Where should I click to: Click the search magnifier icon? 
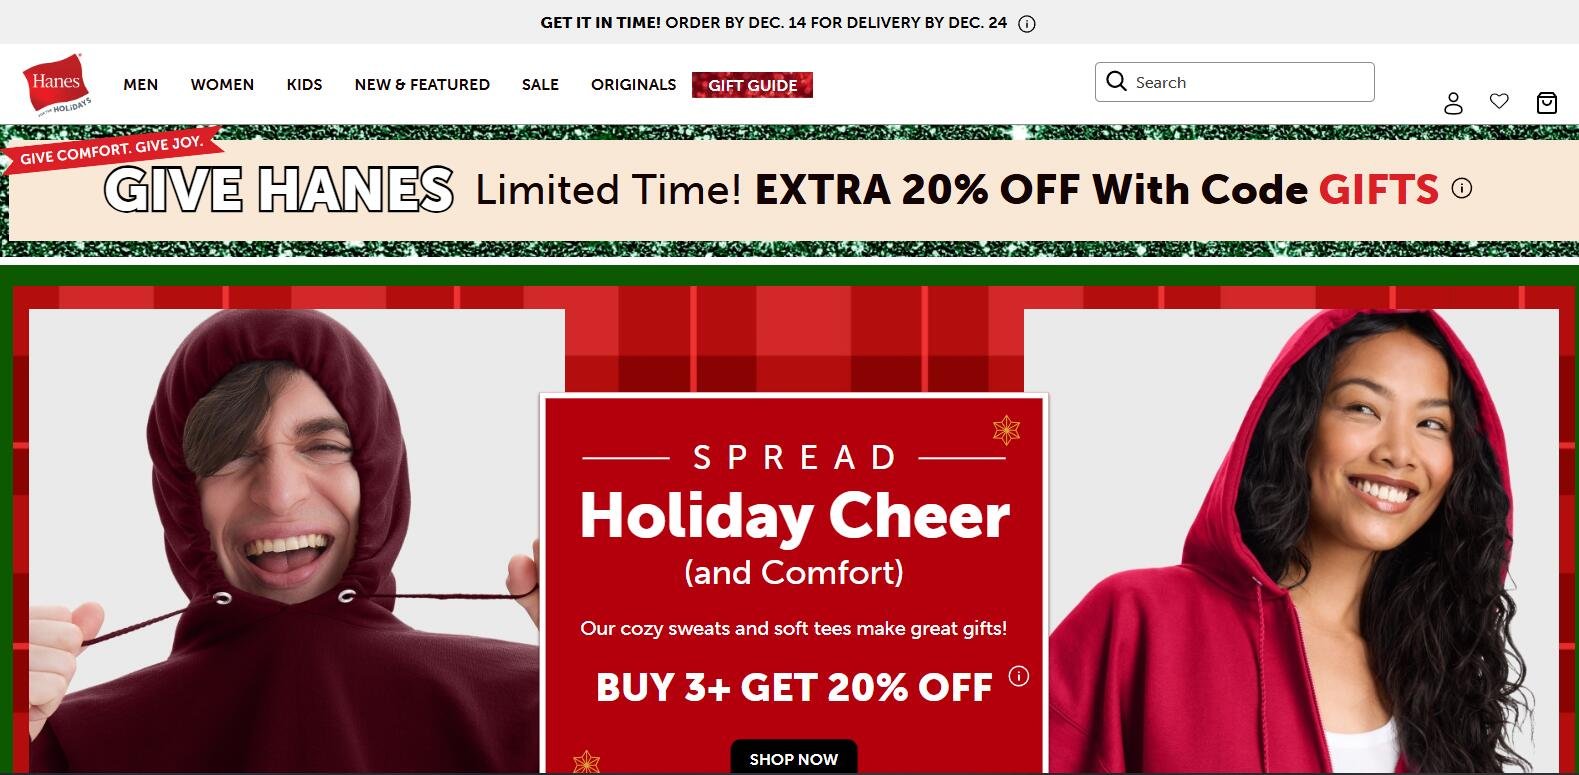click(x=1117, y=81)
